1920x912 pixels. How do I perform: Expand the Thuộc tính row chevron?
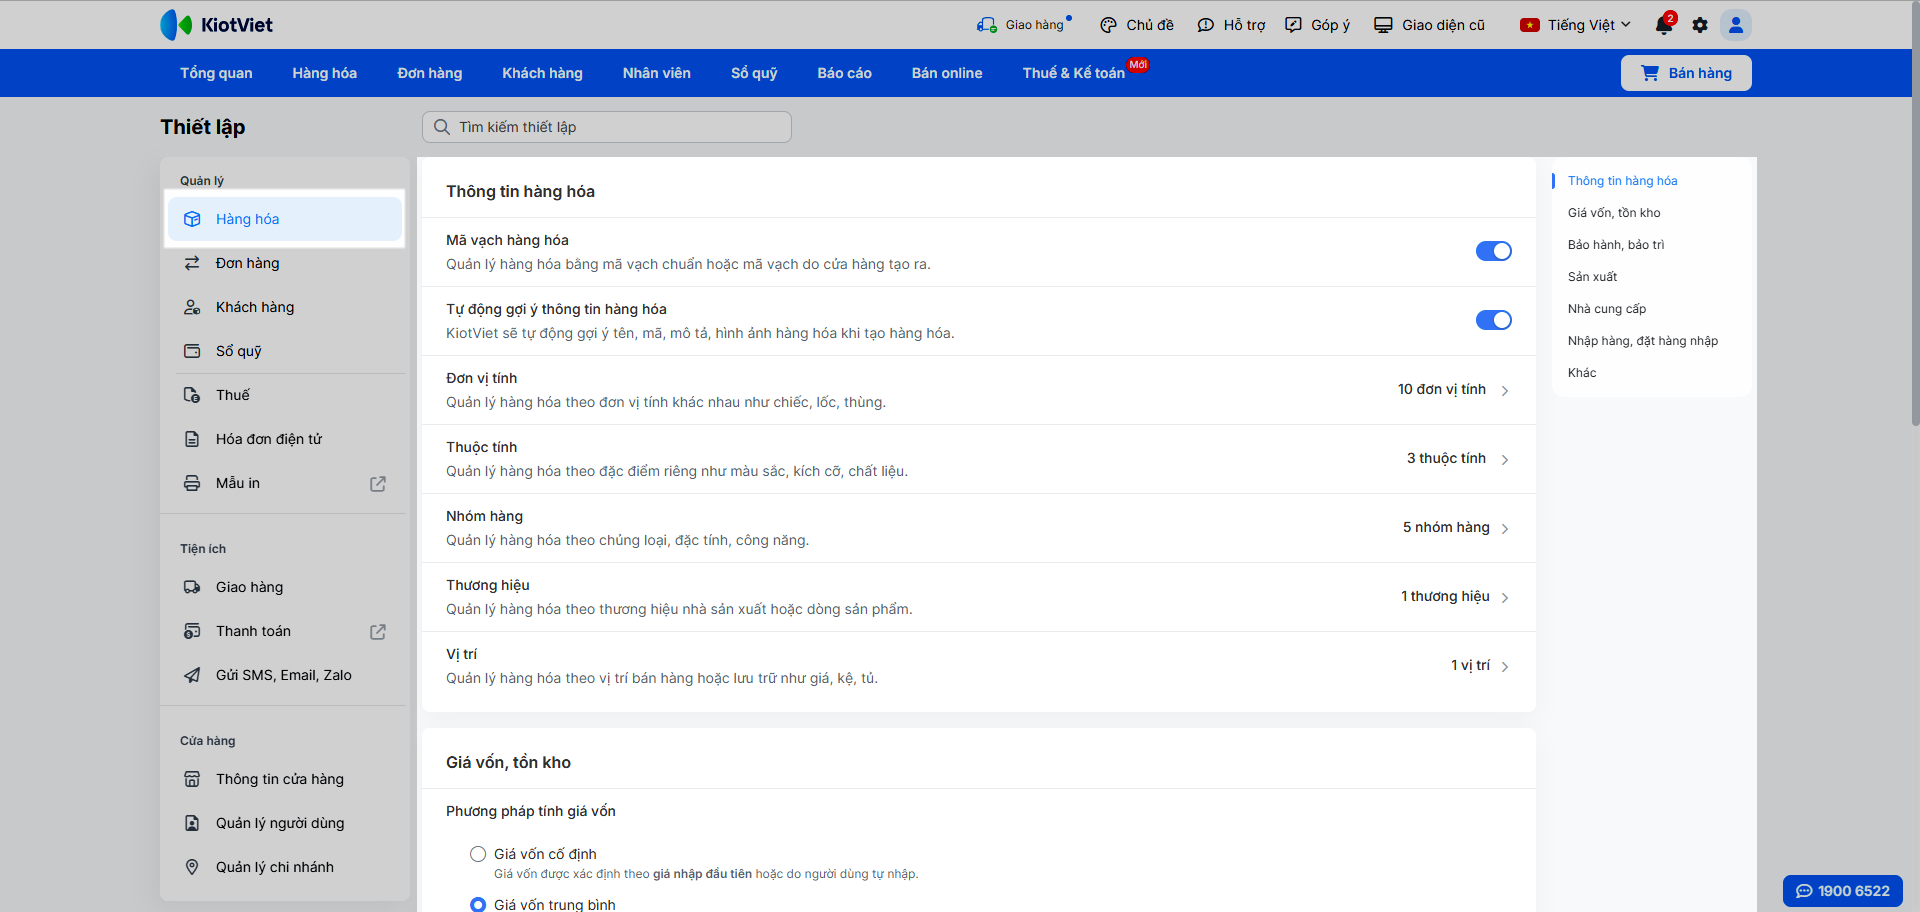click(x=1505, y=460)
